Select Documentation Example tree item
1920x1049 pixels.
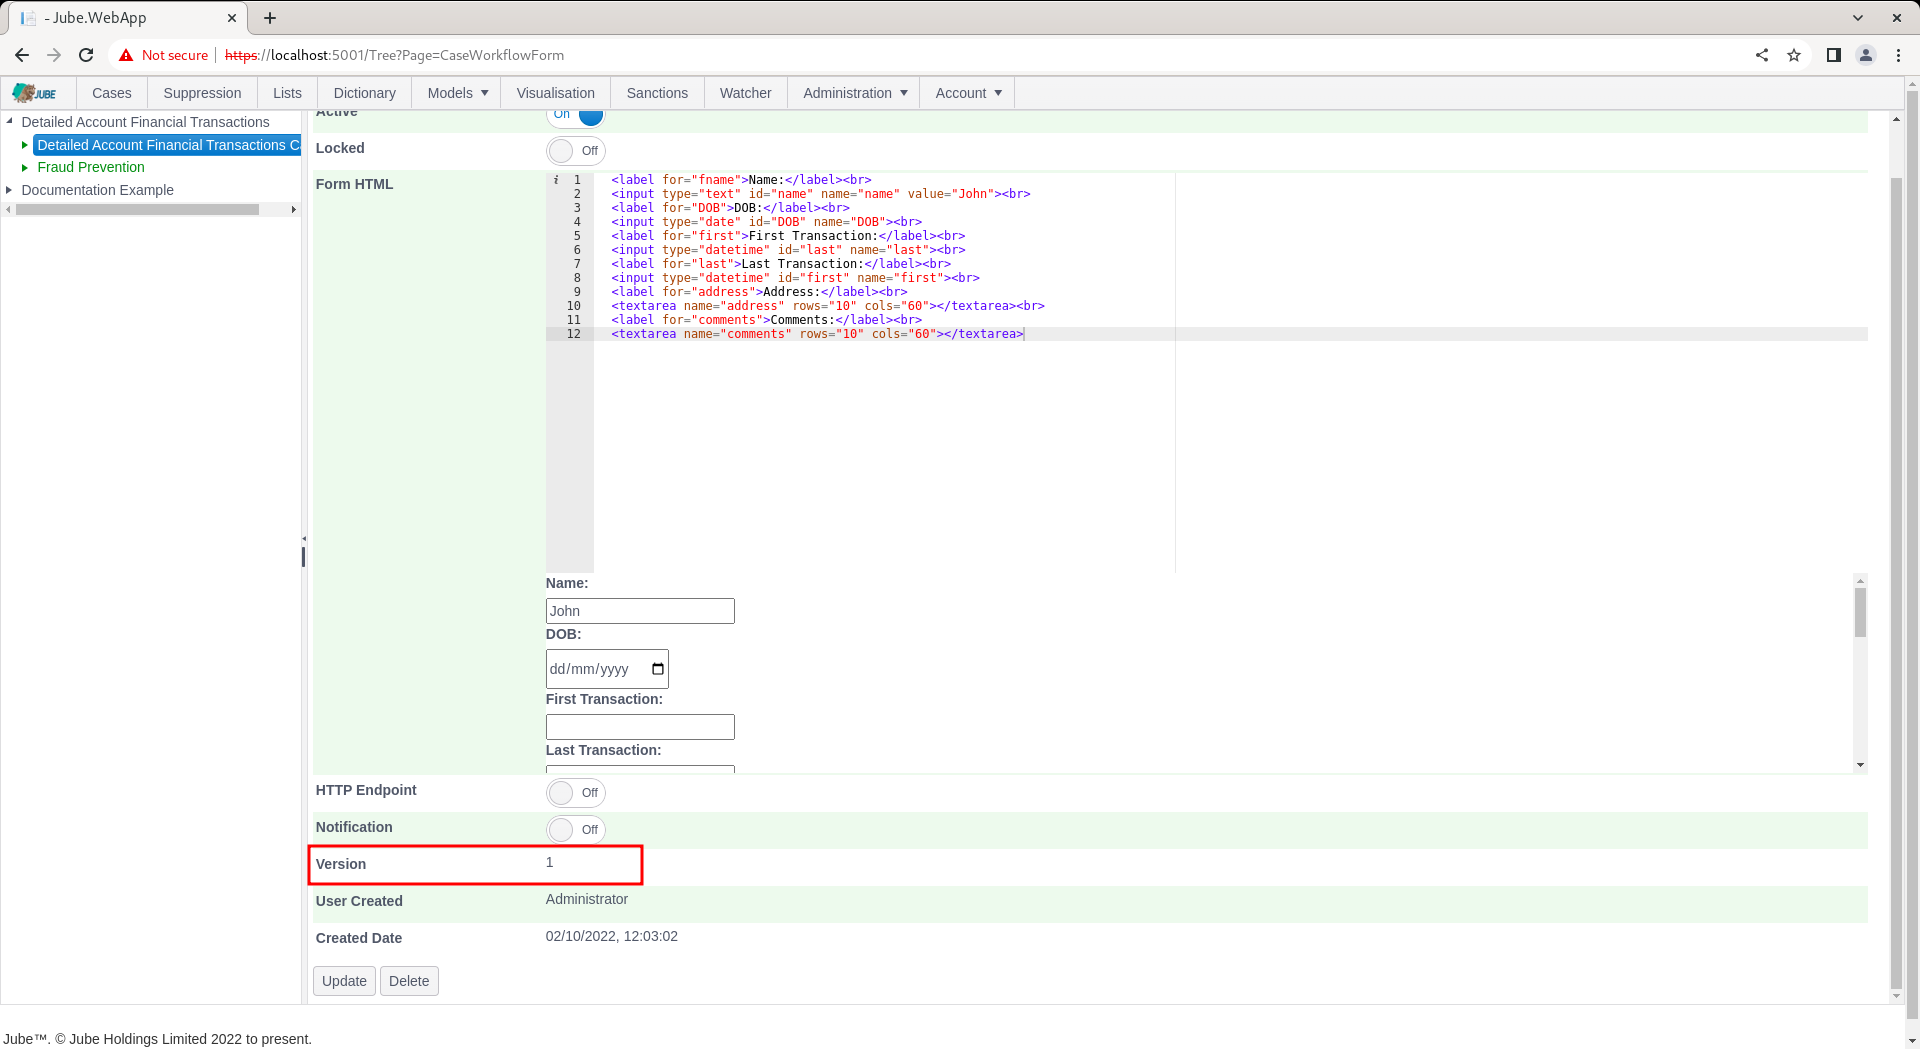point(97,190)
